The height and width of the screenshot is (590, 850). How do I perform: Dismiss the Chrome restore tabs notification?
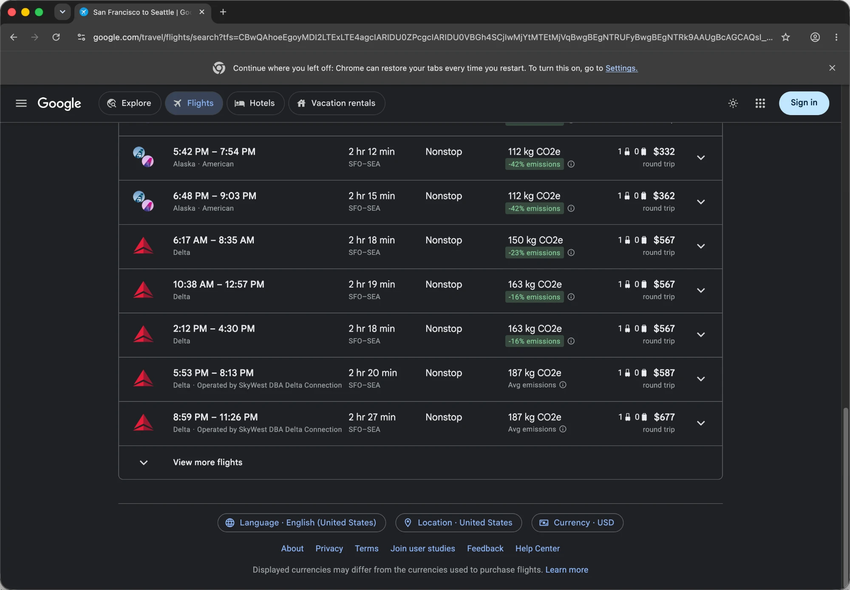pyautogui.click(x=832, y=68)
